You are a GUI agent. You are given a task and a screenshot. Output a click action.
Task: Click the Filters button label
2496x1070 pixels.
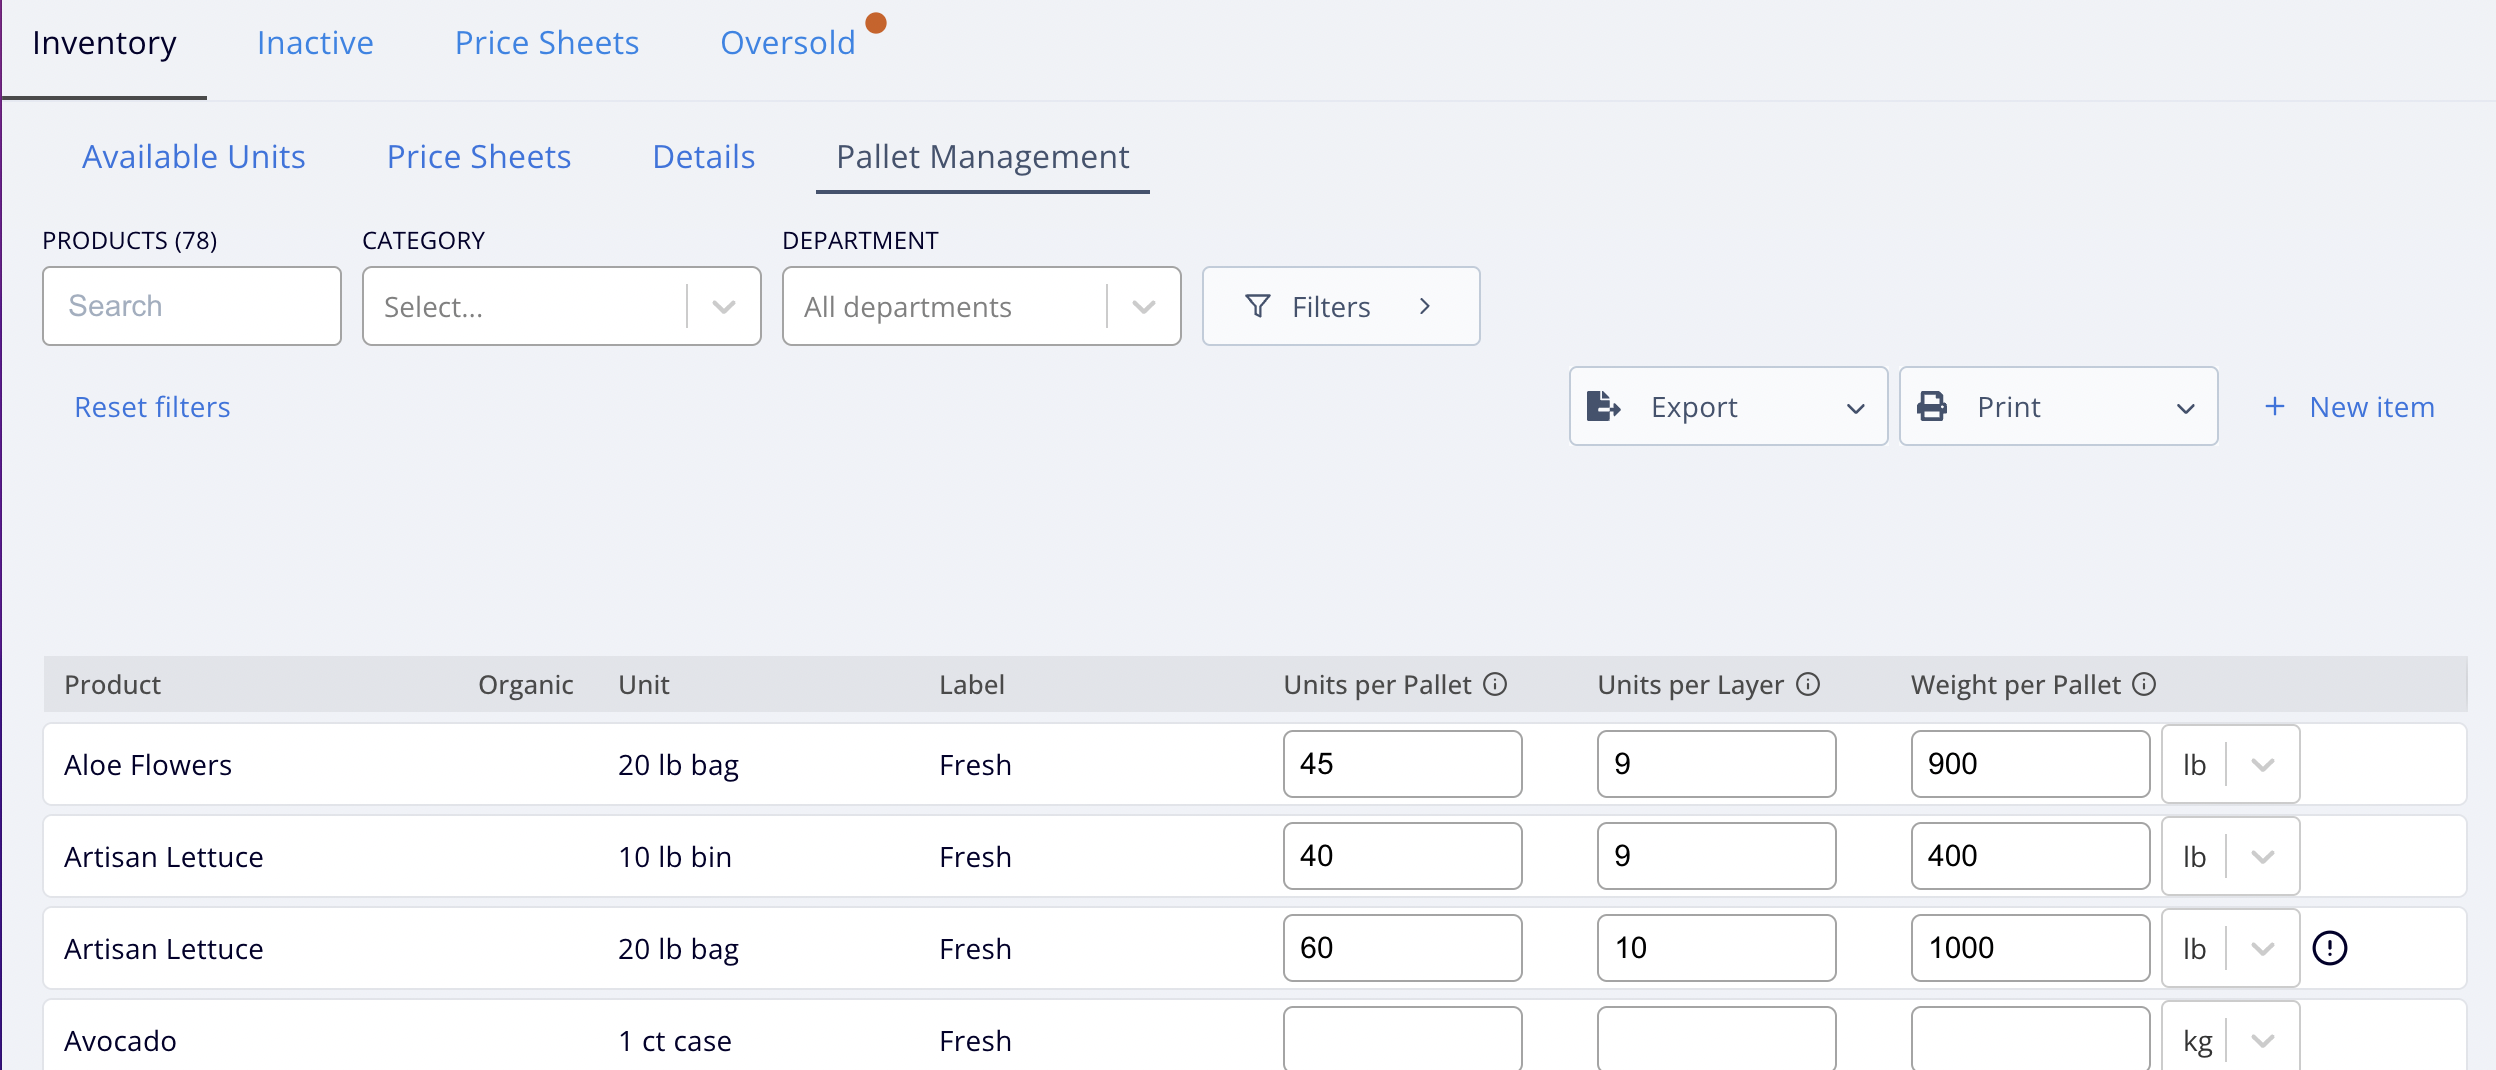(x=1331, y=307)
